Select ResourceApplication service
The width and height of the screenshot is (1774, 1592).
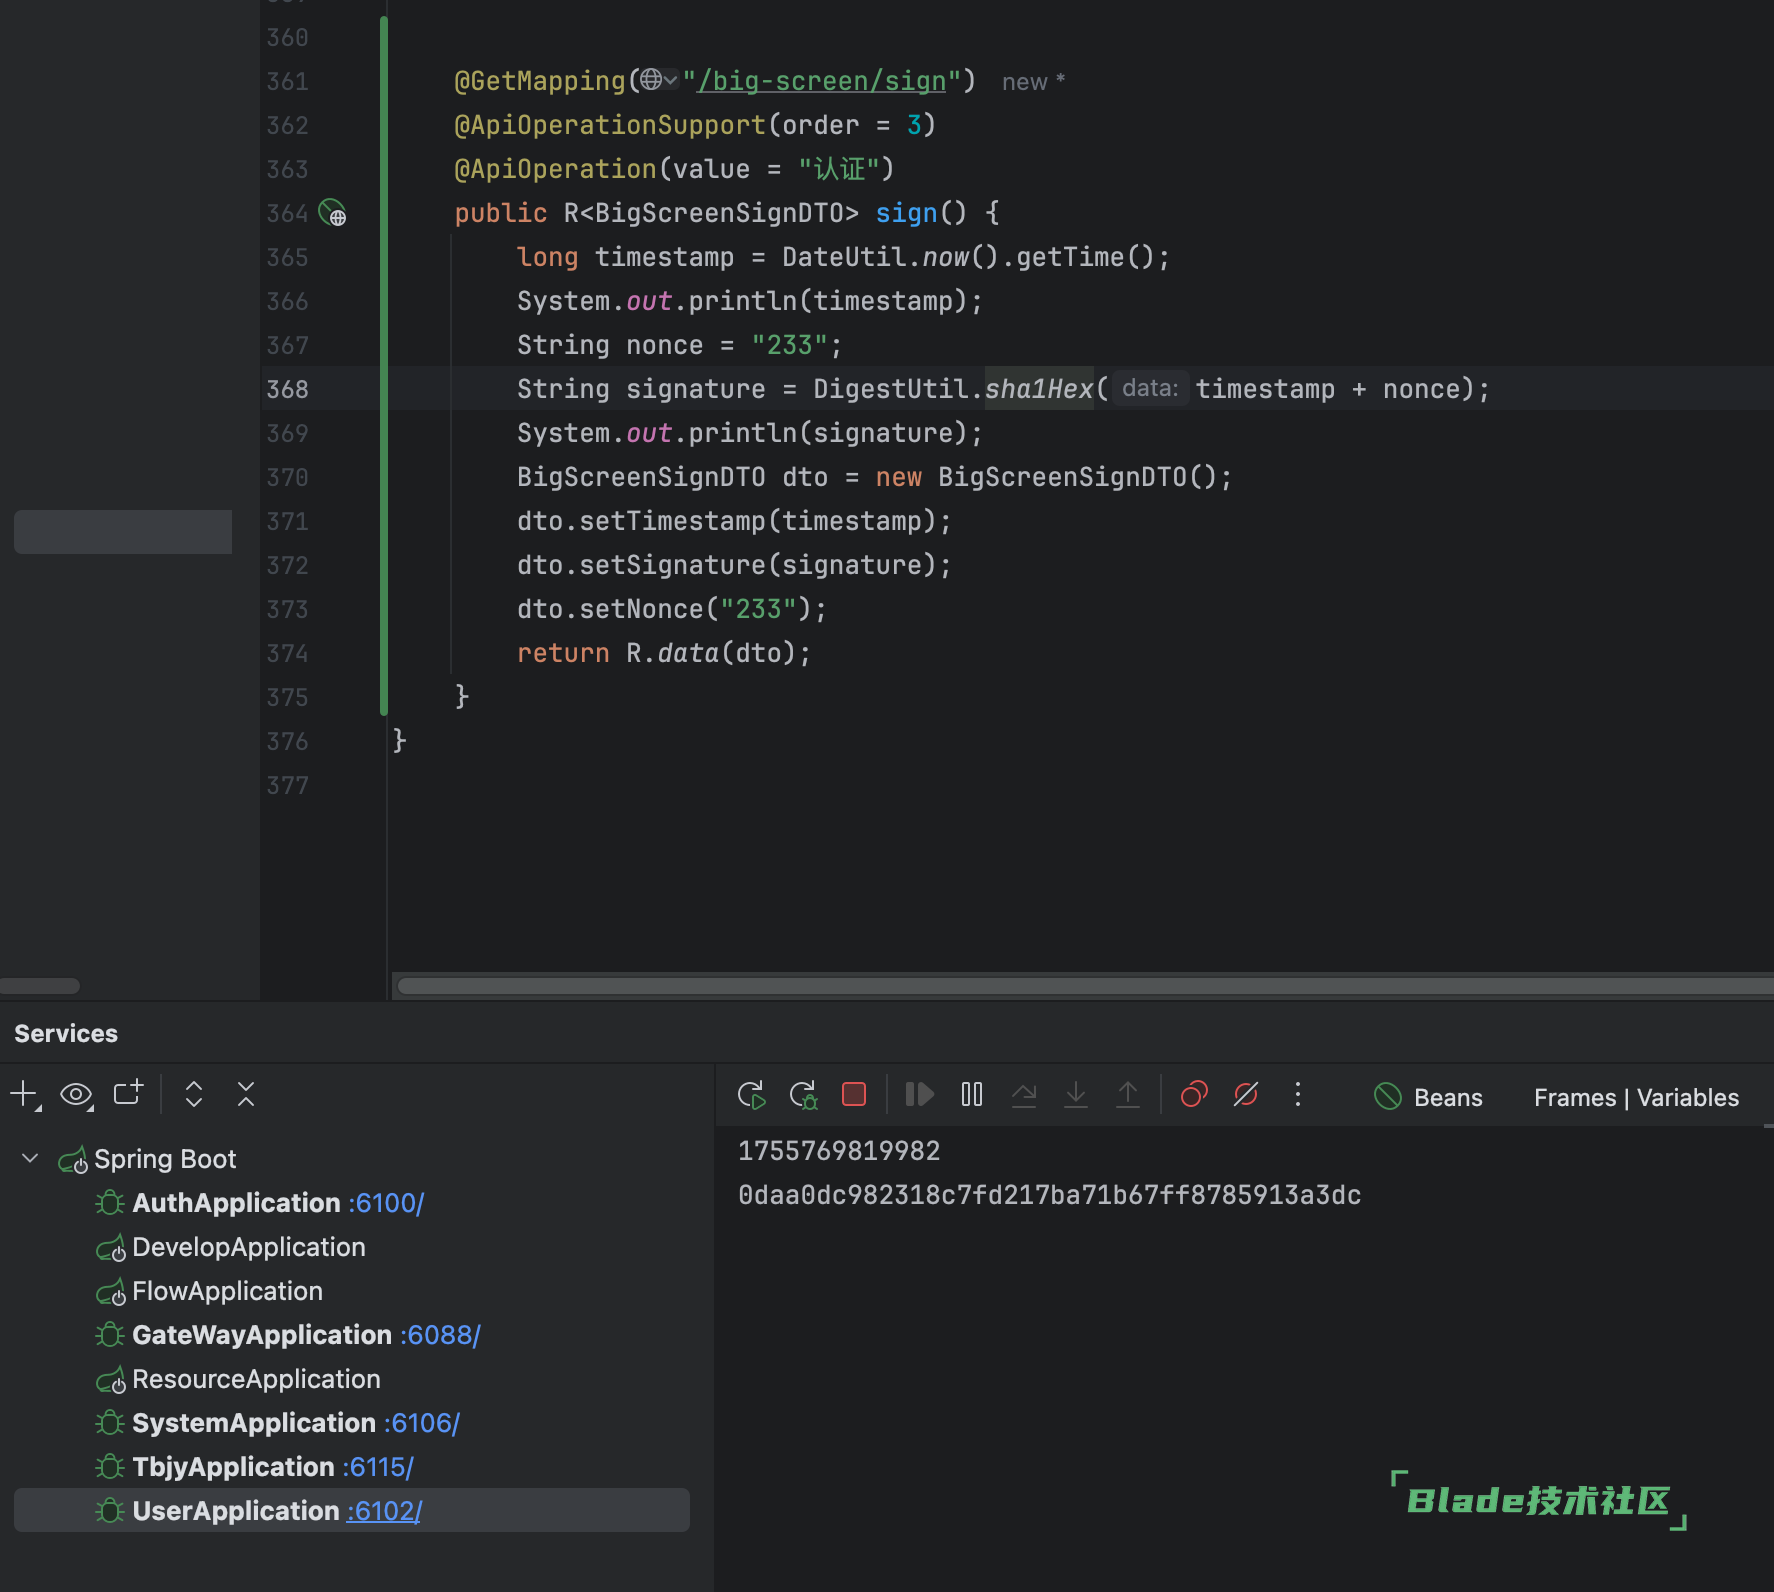click(x=256, y=1378)
